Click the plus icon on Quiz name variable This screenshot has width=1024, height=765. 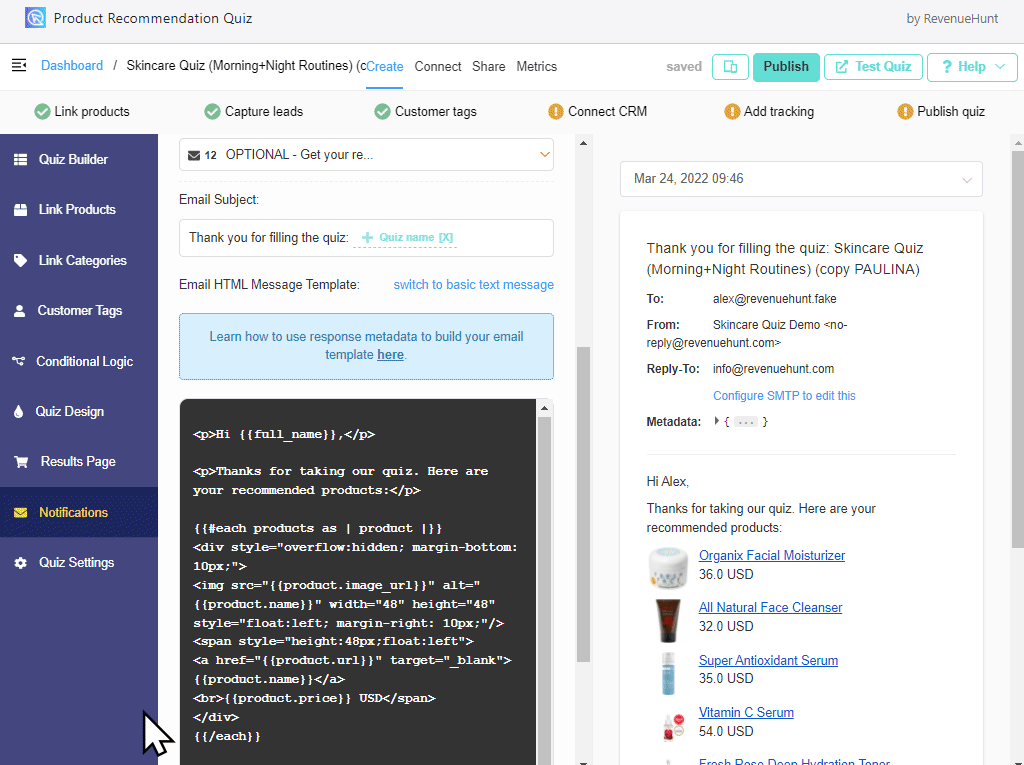367,237
